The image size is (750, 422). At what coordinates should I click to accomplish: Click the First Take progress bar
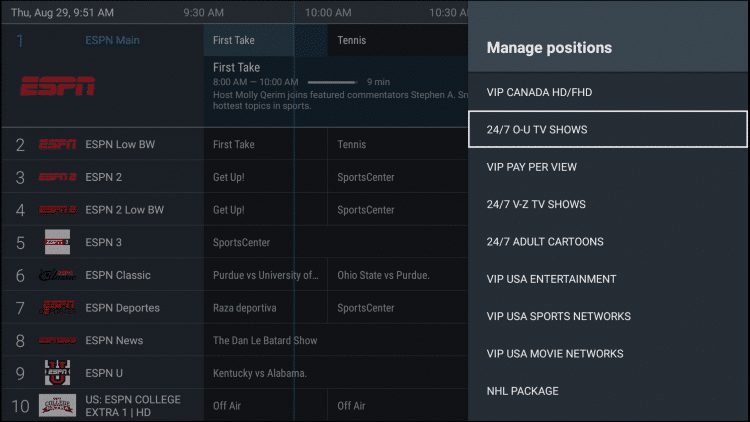click(x=332, y=82)
